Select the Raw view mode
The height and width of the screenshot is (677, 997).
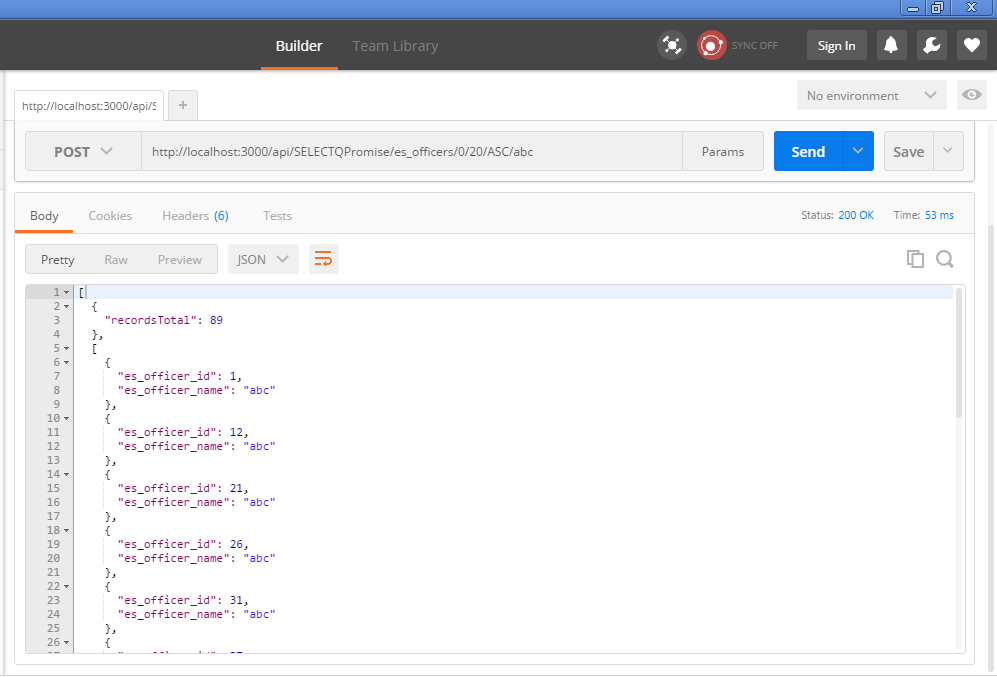pyautogui.click(x=116, y=259)
